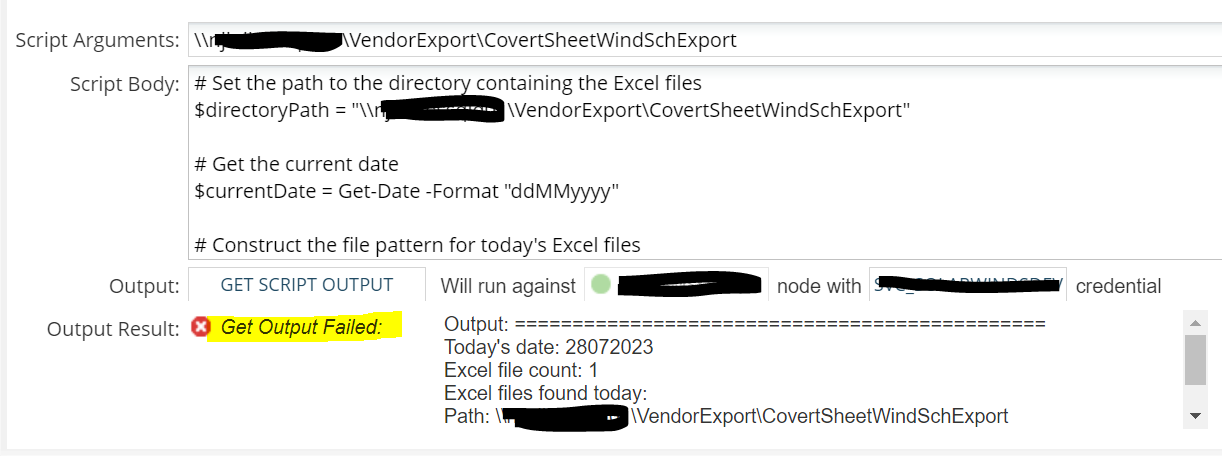Click into the Script Arguments input field

[x=705, y=41]
